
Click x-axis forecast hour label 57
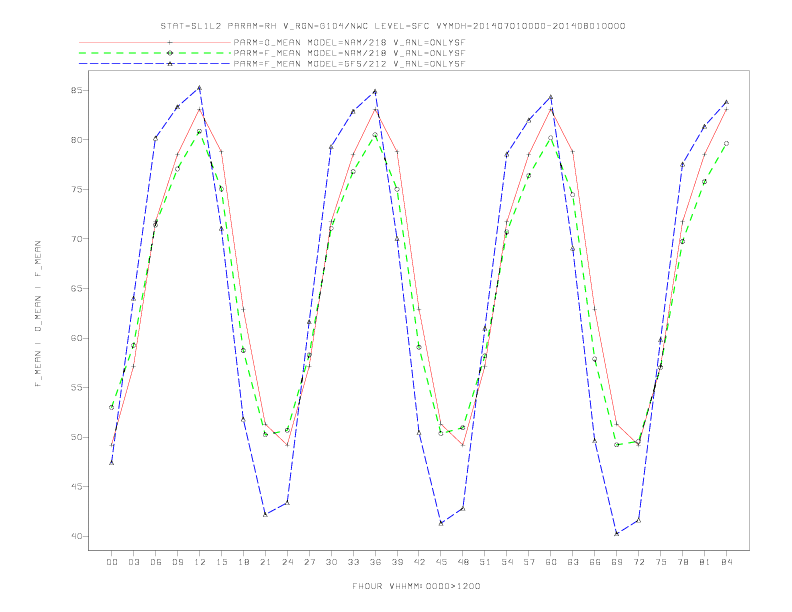click(529, 562)
